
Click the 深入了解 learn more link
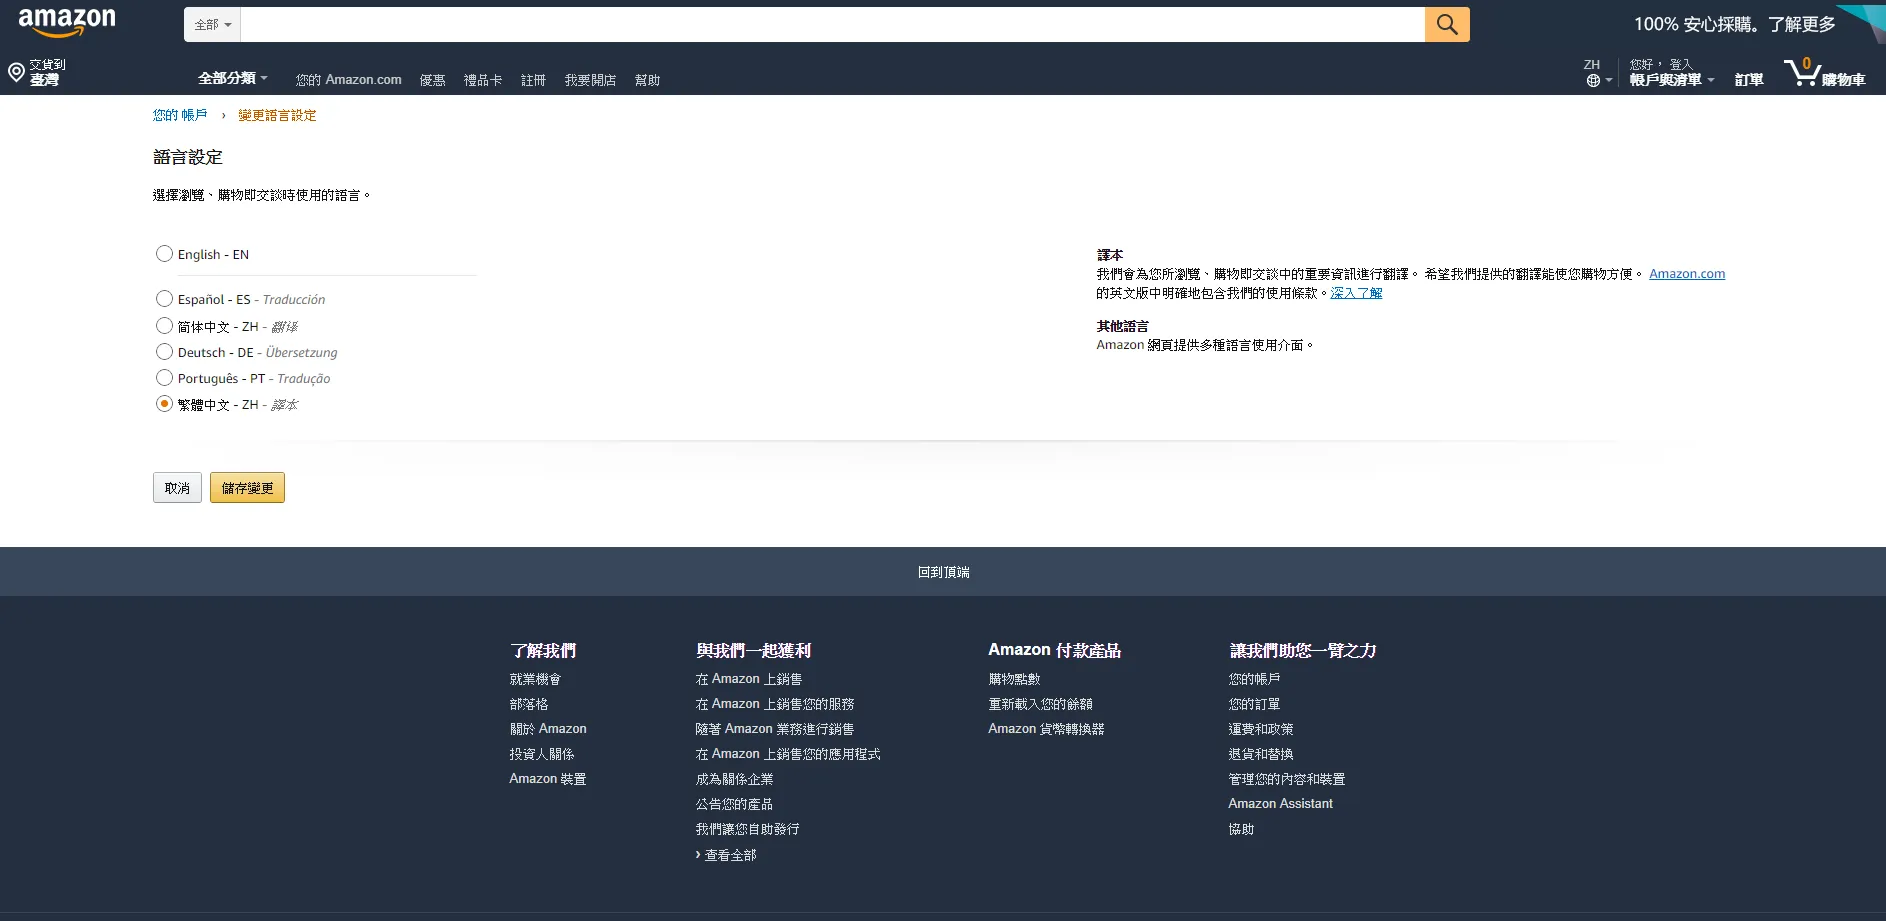click(1356, 293)
